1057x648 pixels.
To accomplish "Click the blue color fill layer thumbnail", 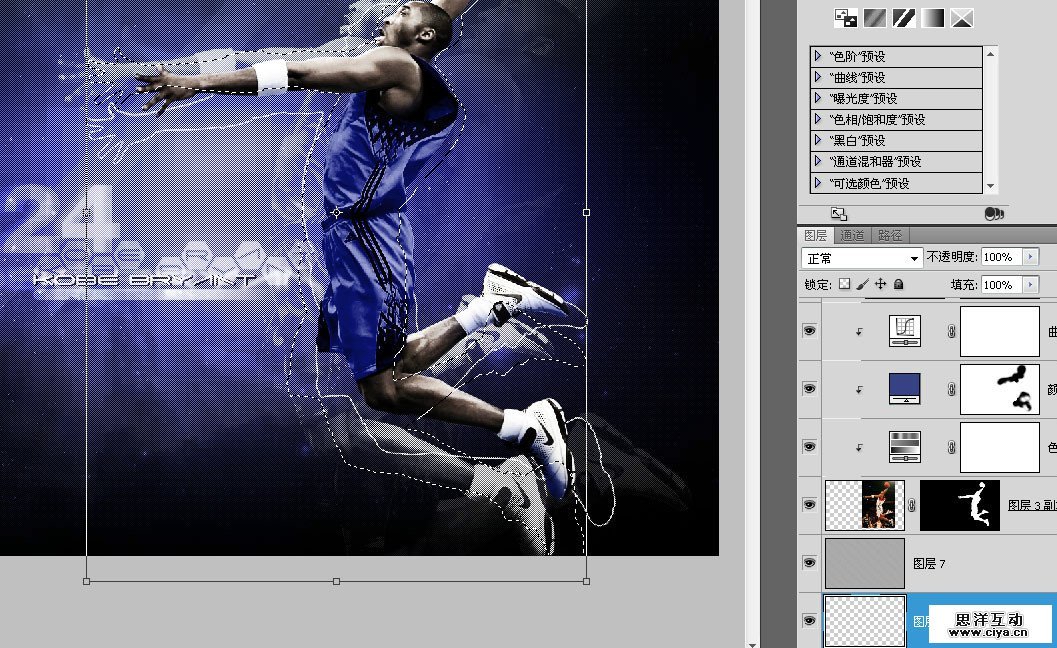I will [904, 388].
